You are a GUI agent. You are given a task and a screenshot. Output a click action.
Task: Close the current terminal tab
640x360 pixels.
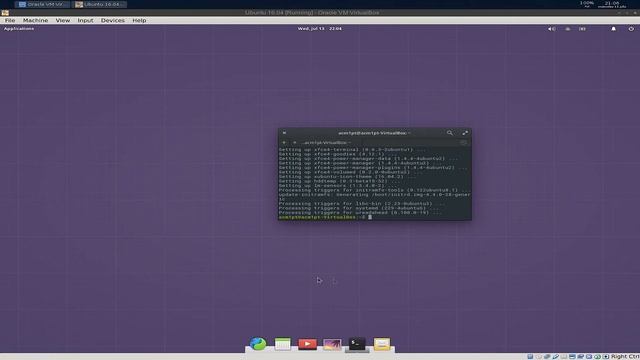[x=295, y=142]
